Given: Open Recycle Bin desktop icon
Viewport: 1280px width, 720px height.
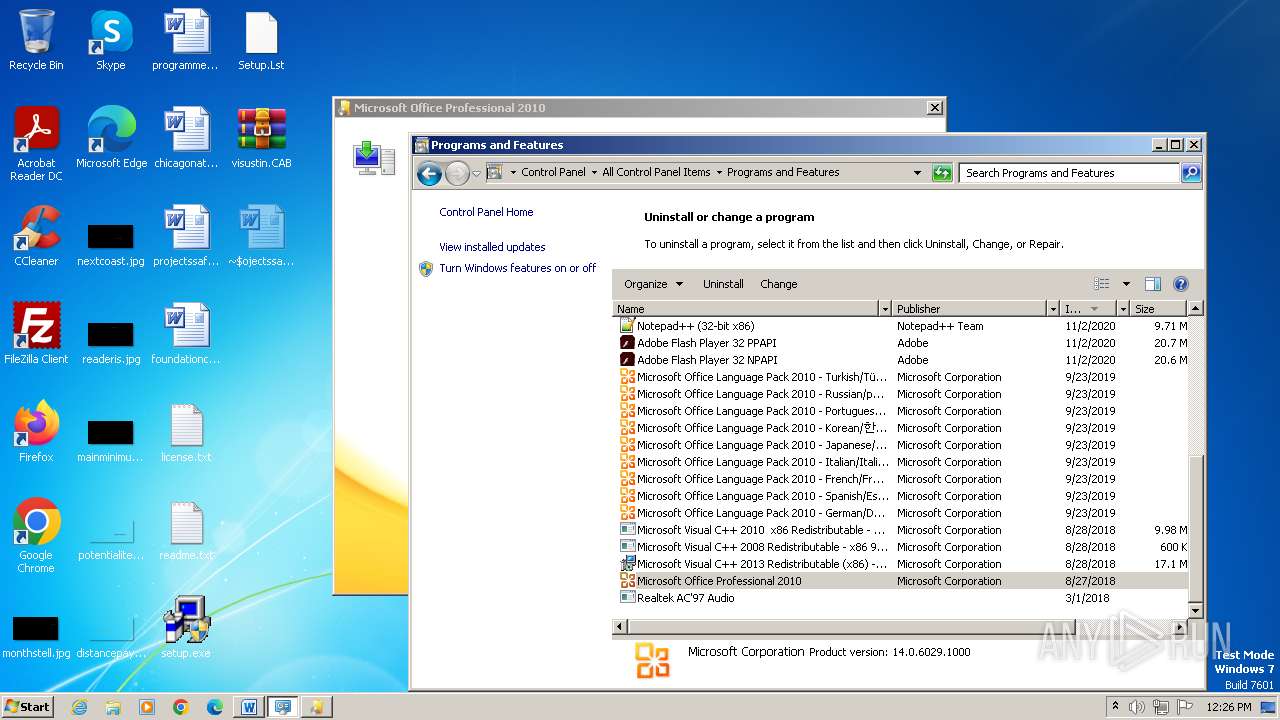Looking at the screenshot, I should coord(36,40).
